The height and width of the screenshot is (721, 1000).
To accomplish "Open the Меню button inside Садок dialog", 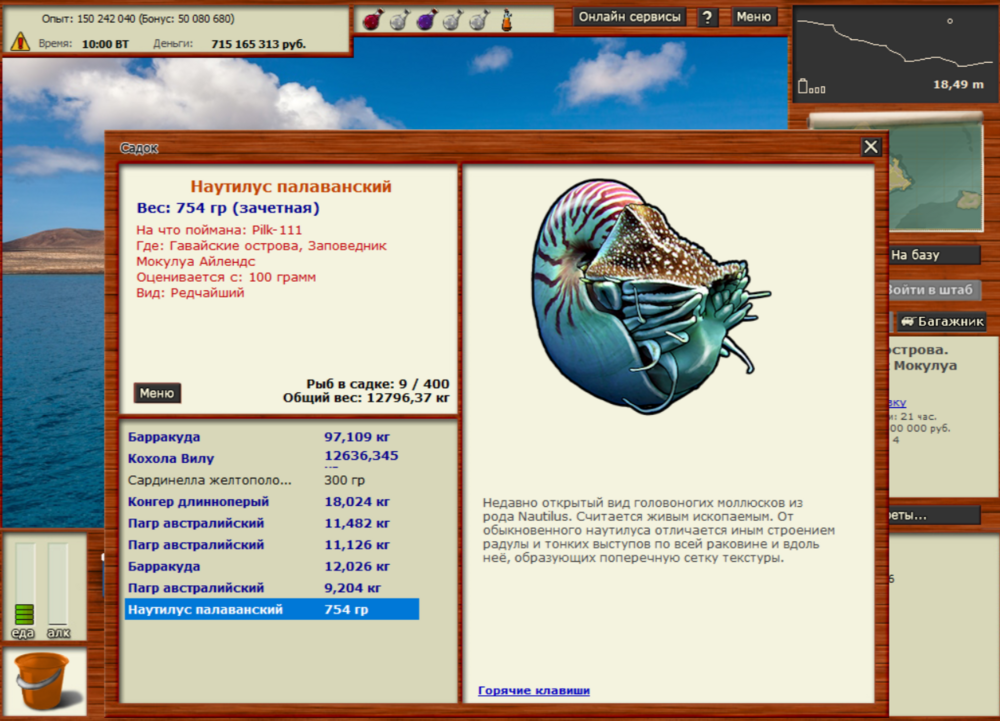I will (156, 393).
